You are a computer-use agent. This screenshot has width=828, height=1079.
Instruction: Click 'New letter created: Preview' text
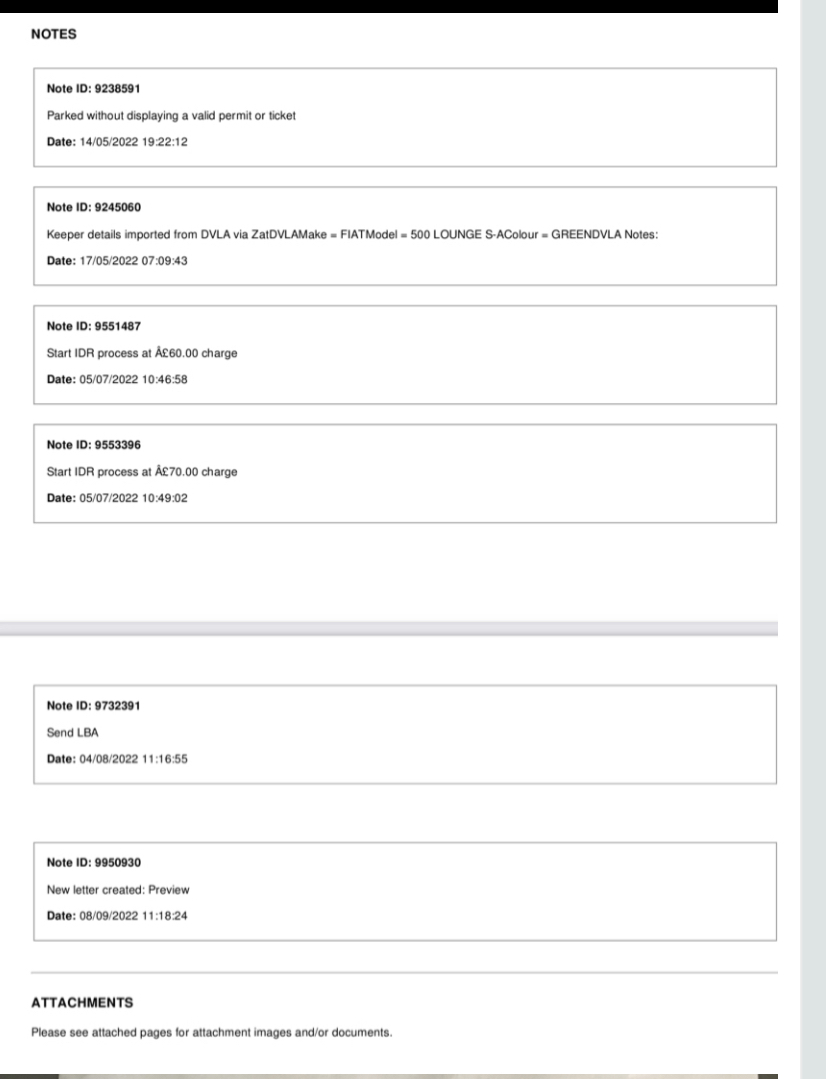point(118,890)
